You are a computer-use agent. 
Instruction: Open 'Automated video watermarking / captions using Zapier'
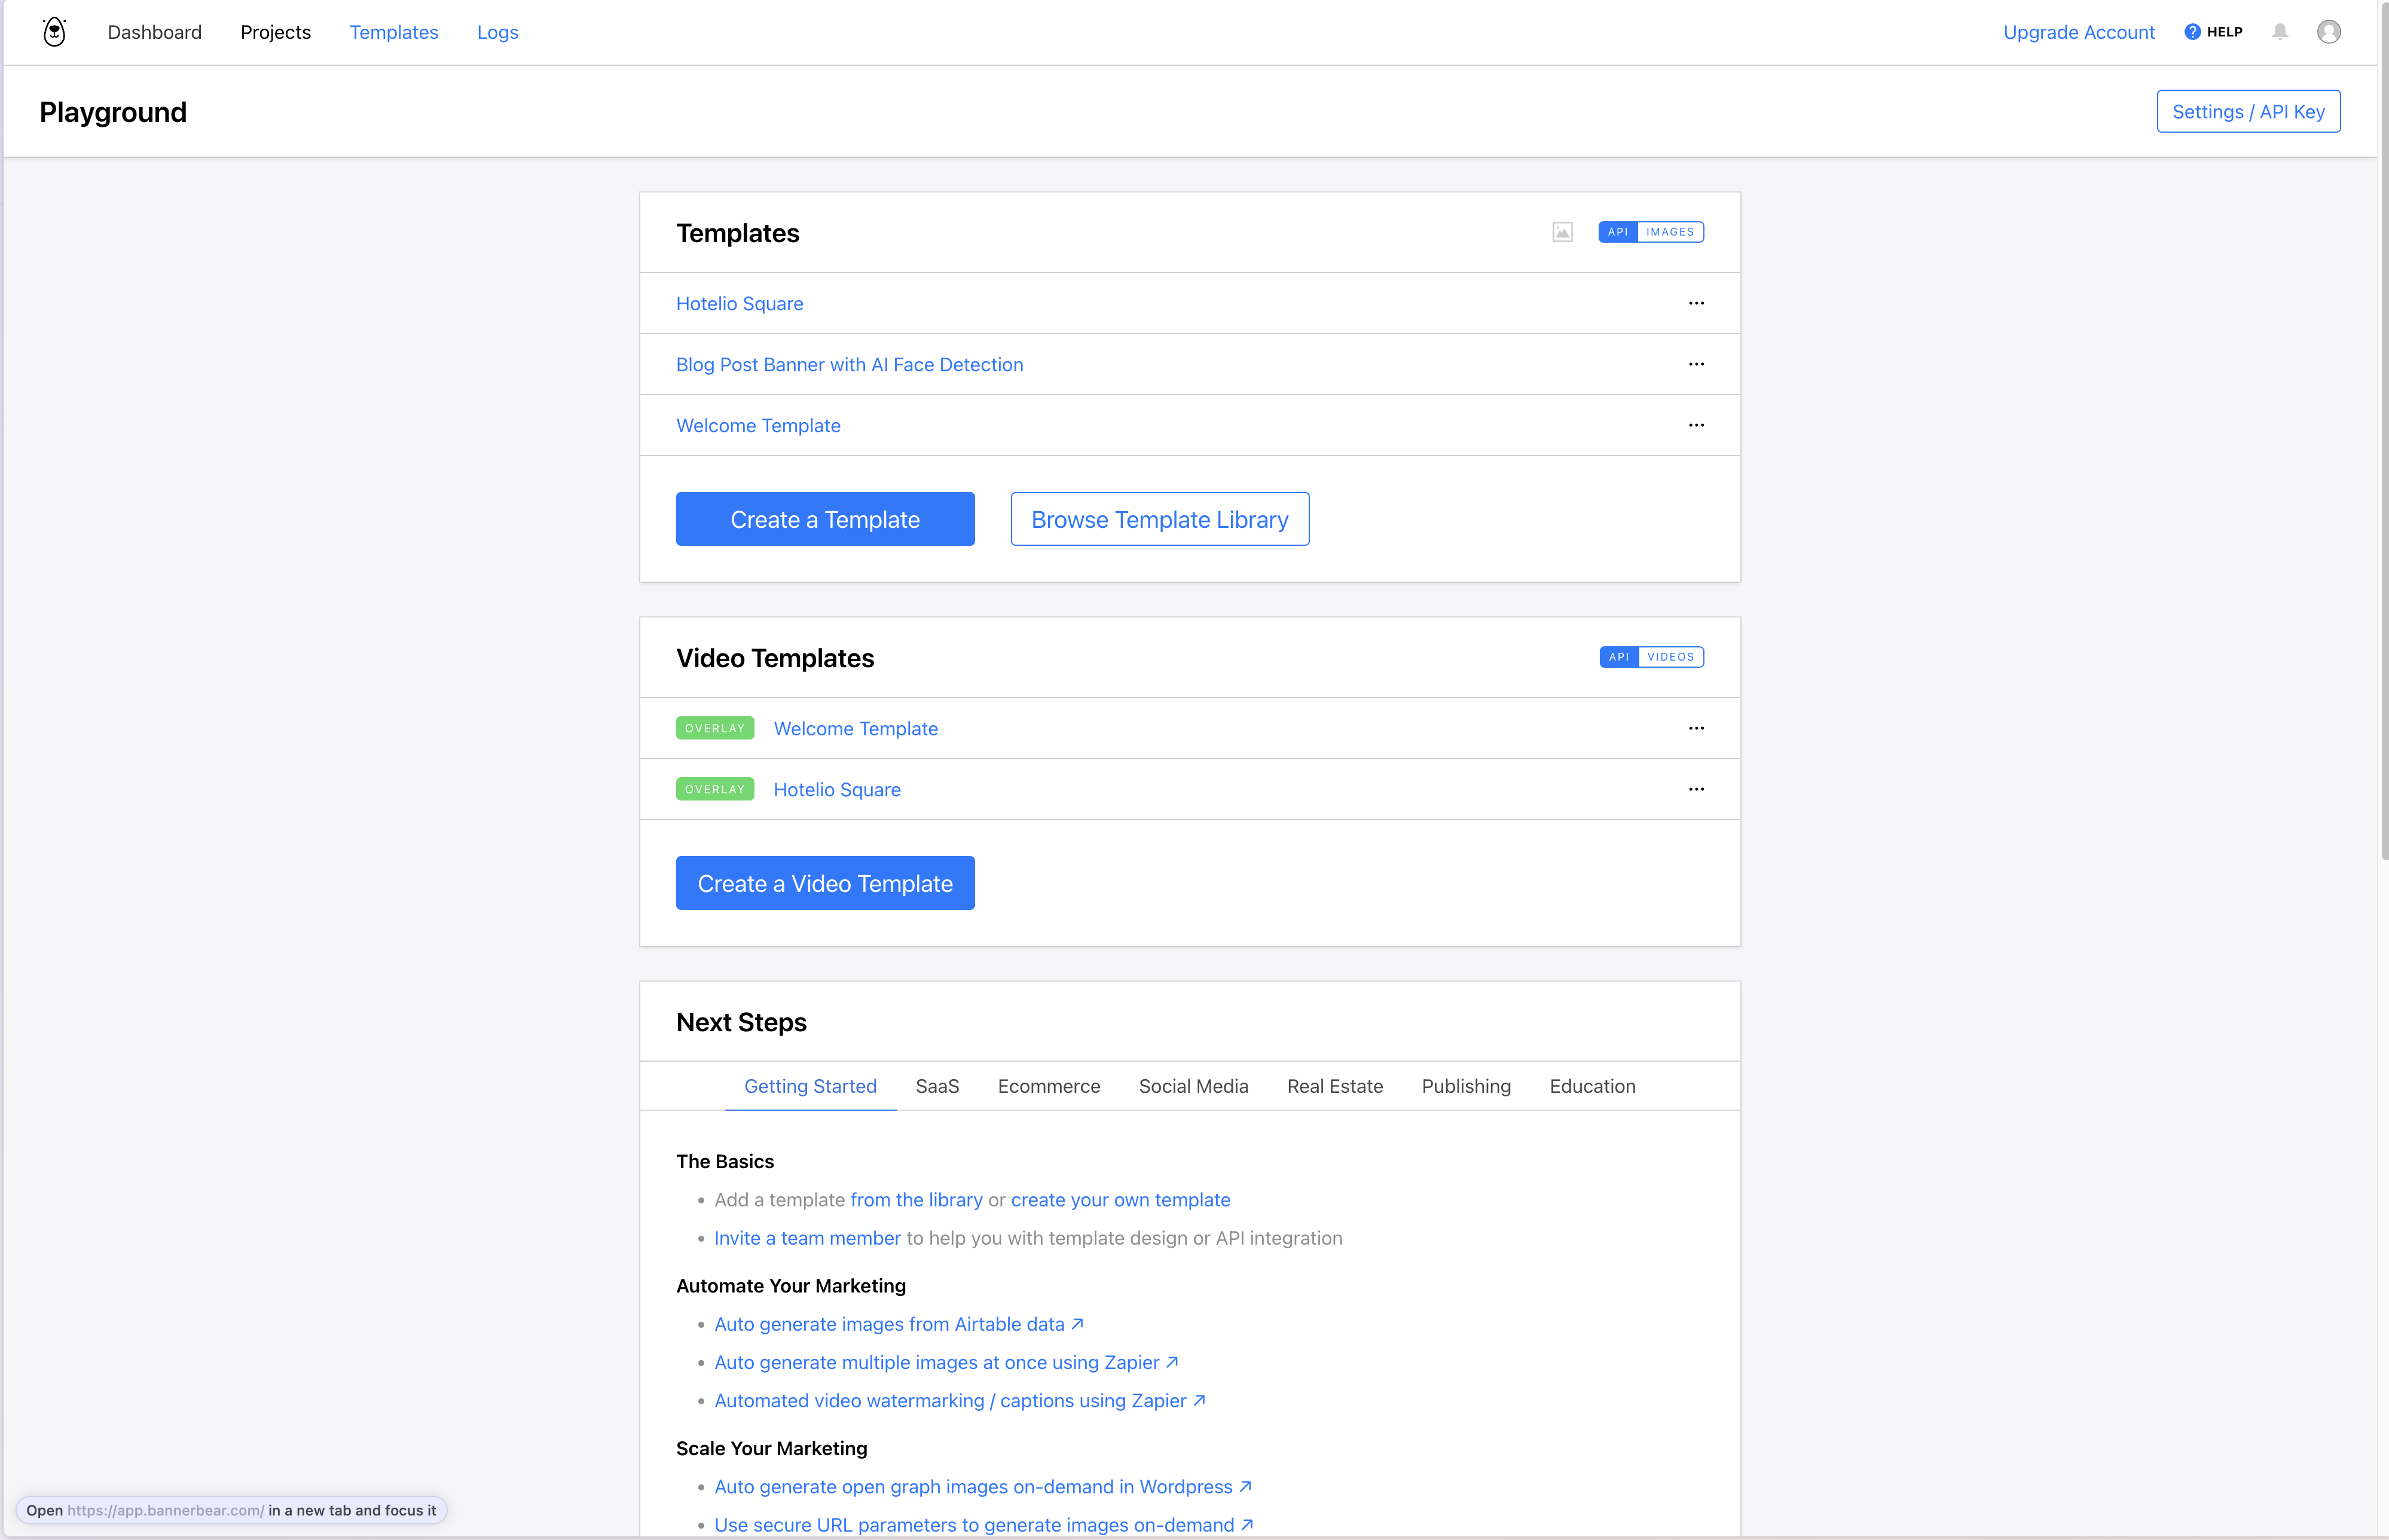click(x=960, y=1401)
